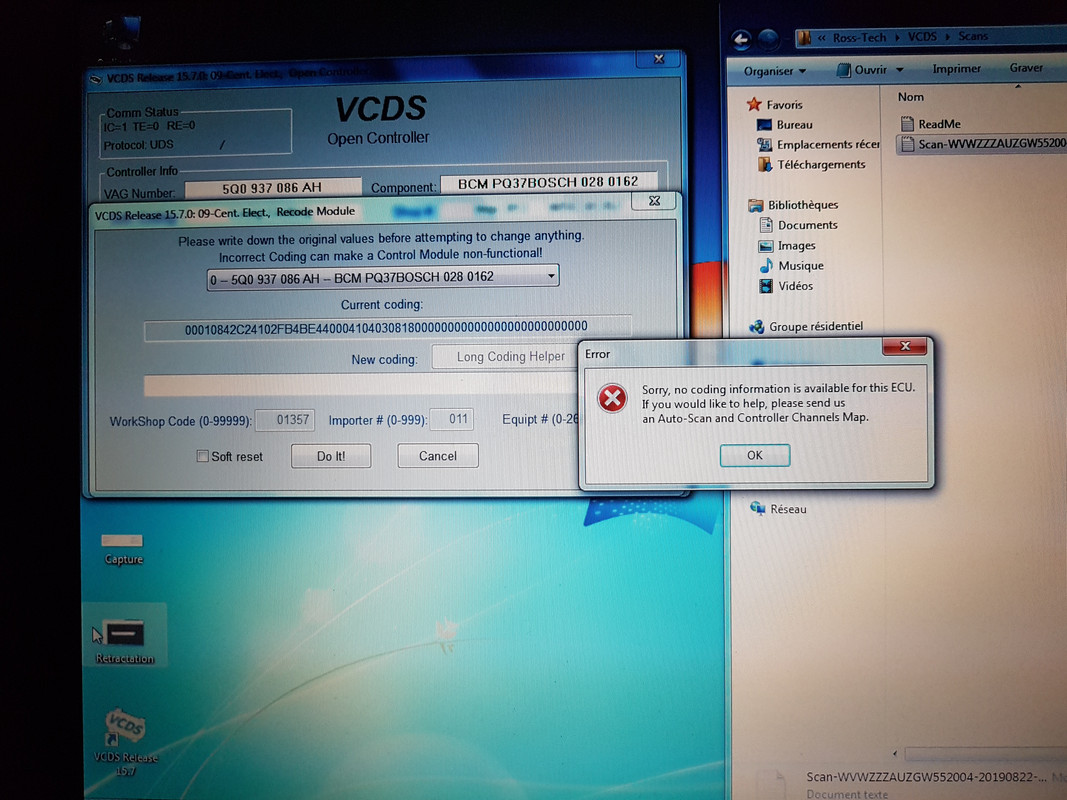Viewport: 1067px width, 800px height.
Task: Select the Scan-WVWZZZAUZGW55200 file
Action: coord(983,144)
